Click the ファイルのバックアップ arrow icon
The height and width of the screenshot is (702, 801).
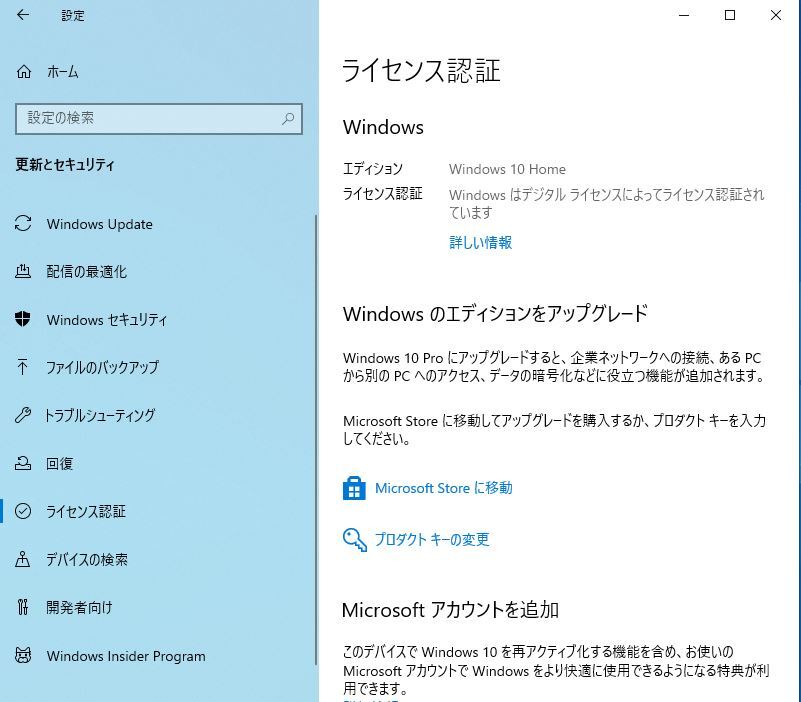(x=23, y=367)
